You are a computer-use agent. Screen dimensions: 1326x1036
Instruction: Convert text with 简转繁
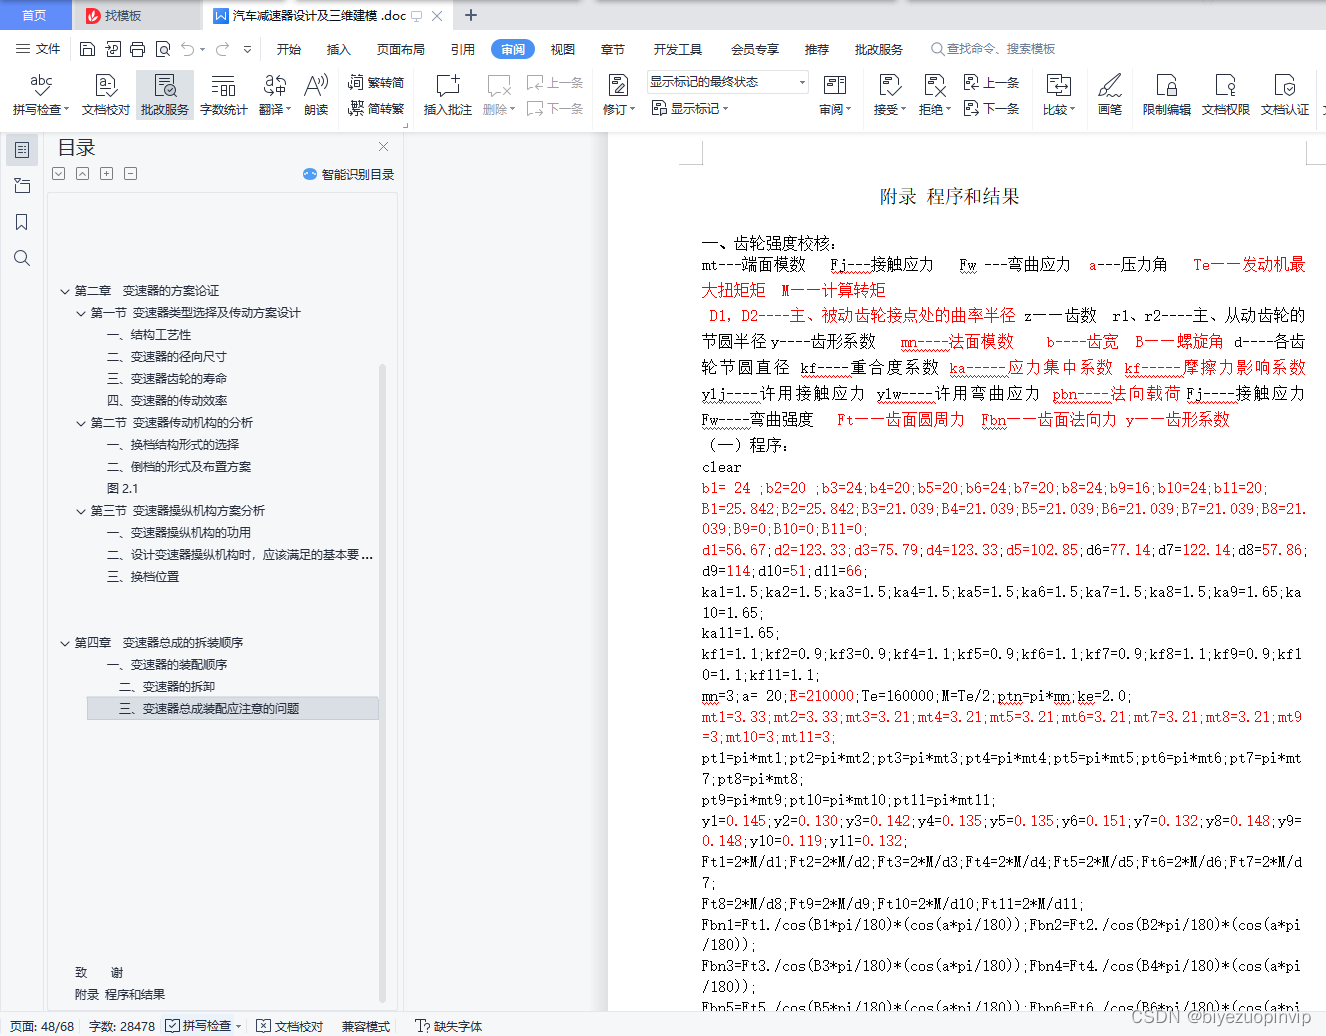coord(376,108)
